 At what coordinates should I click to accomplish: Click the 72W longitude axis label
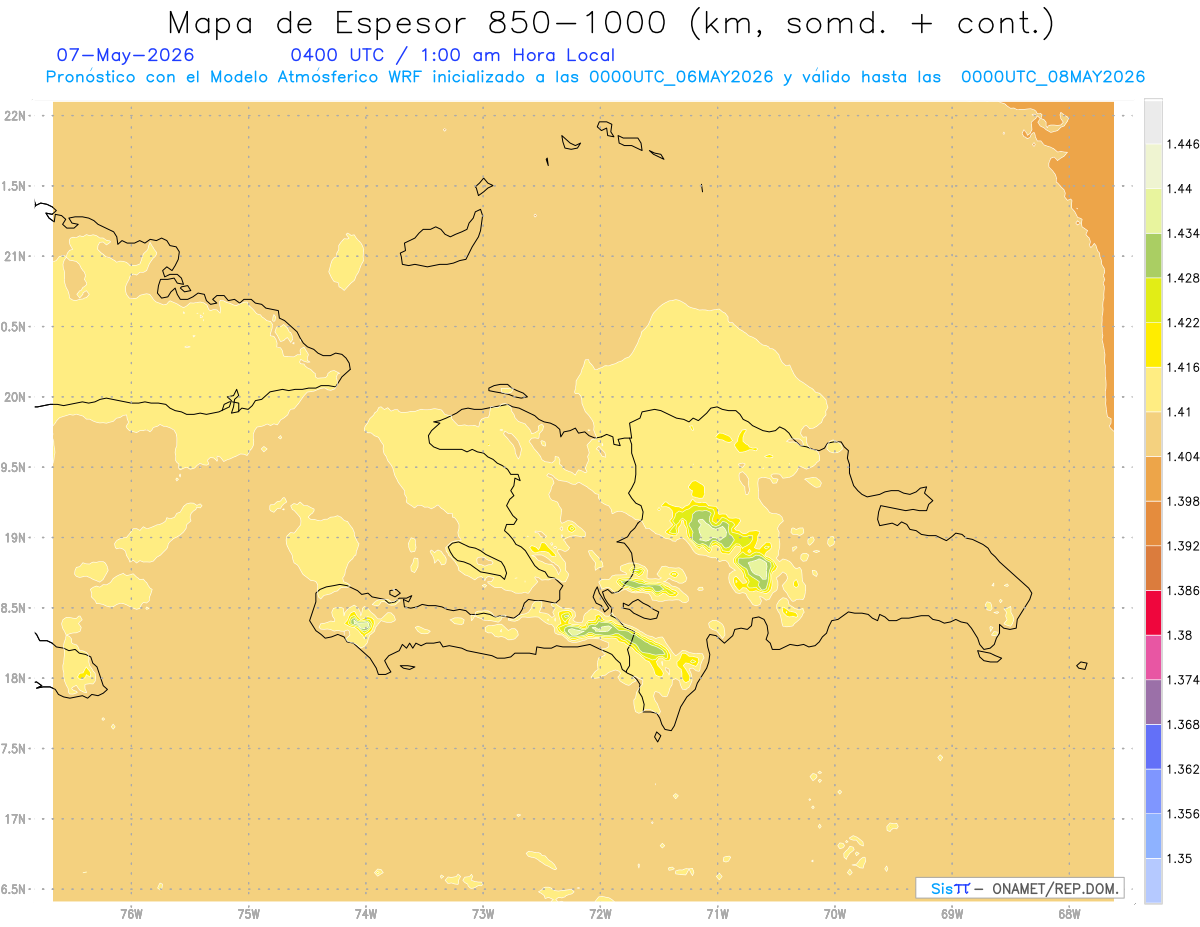(600, 913)
